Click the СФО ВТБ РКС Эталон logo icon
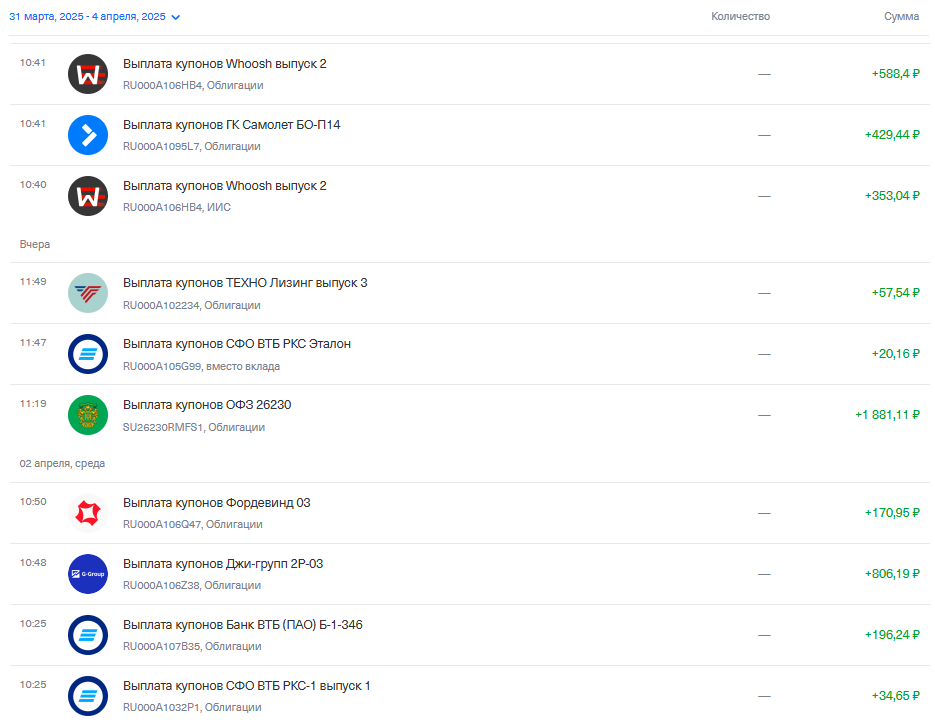935x724 pixels. click(88, 354)
